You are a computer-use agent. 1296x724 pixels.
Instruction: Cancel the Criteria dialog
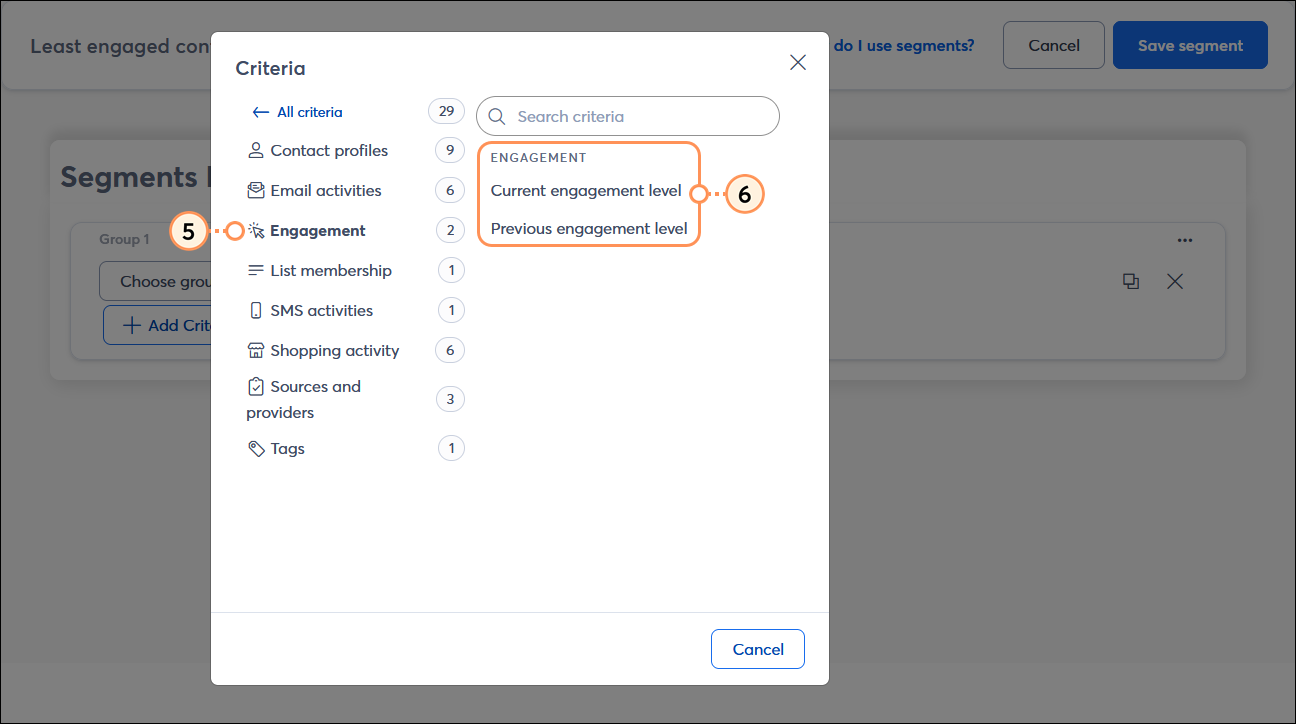pyautogui.click(x=758, y=649)
